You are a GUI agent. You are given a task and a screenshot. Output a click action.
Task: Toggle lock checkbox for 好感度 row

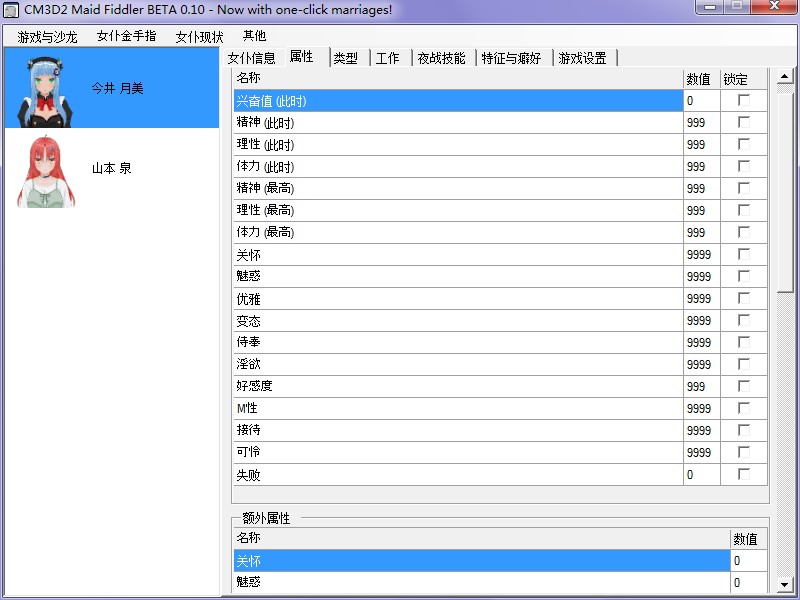(744, 386)
